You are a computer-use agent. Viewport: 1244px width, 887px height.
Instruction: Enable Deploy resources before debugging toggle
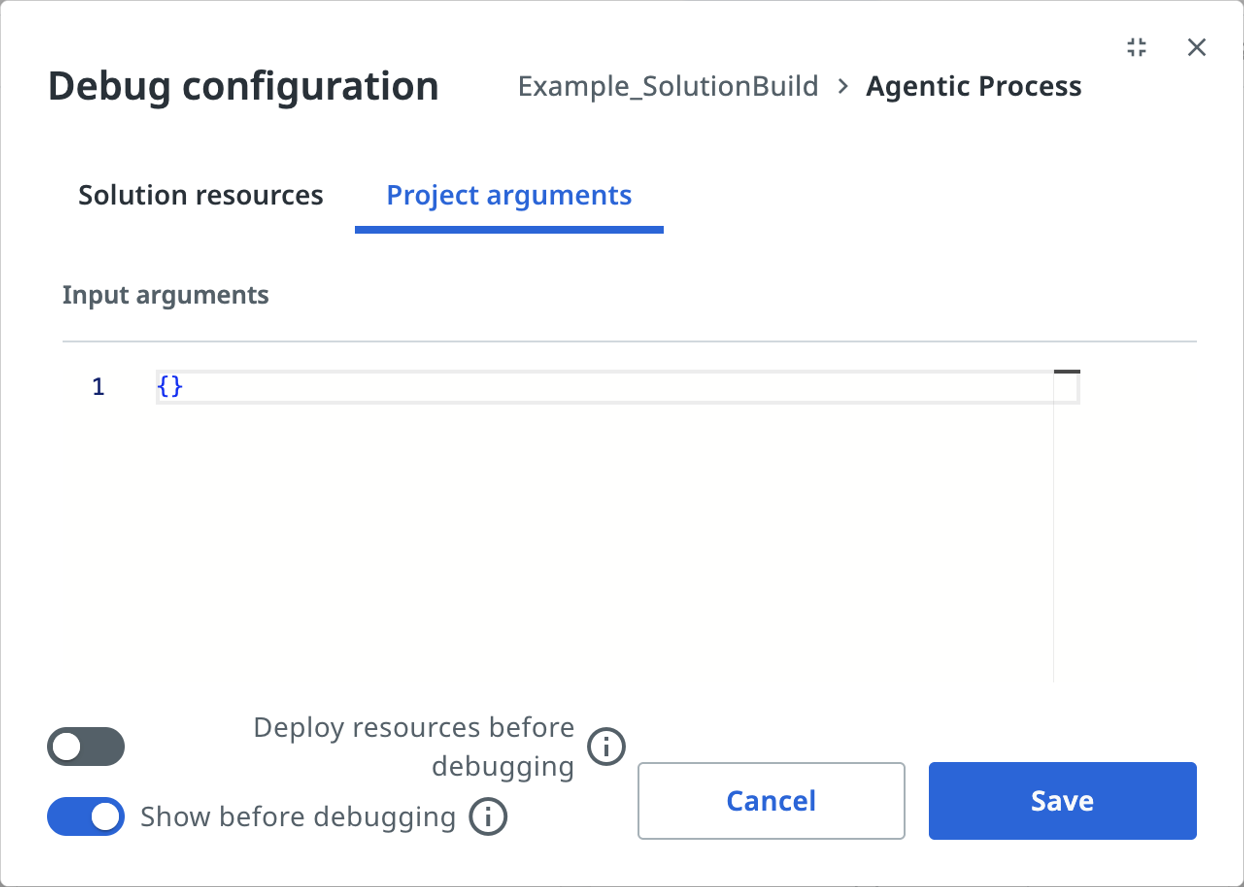[86, 747]
